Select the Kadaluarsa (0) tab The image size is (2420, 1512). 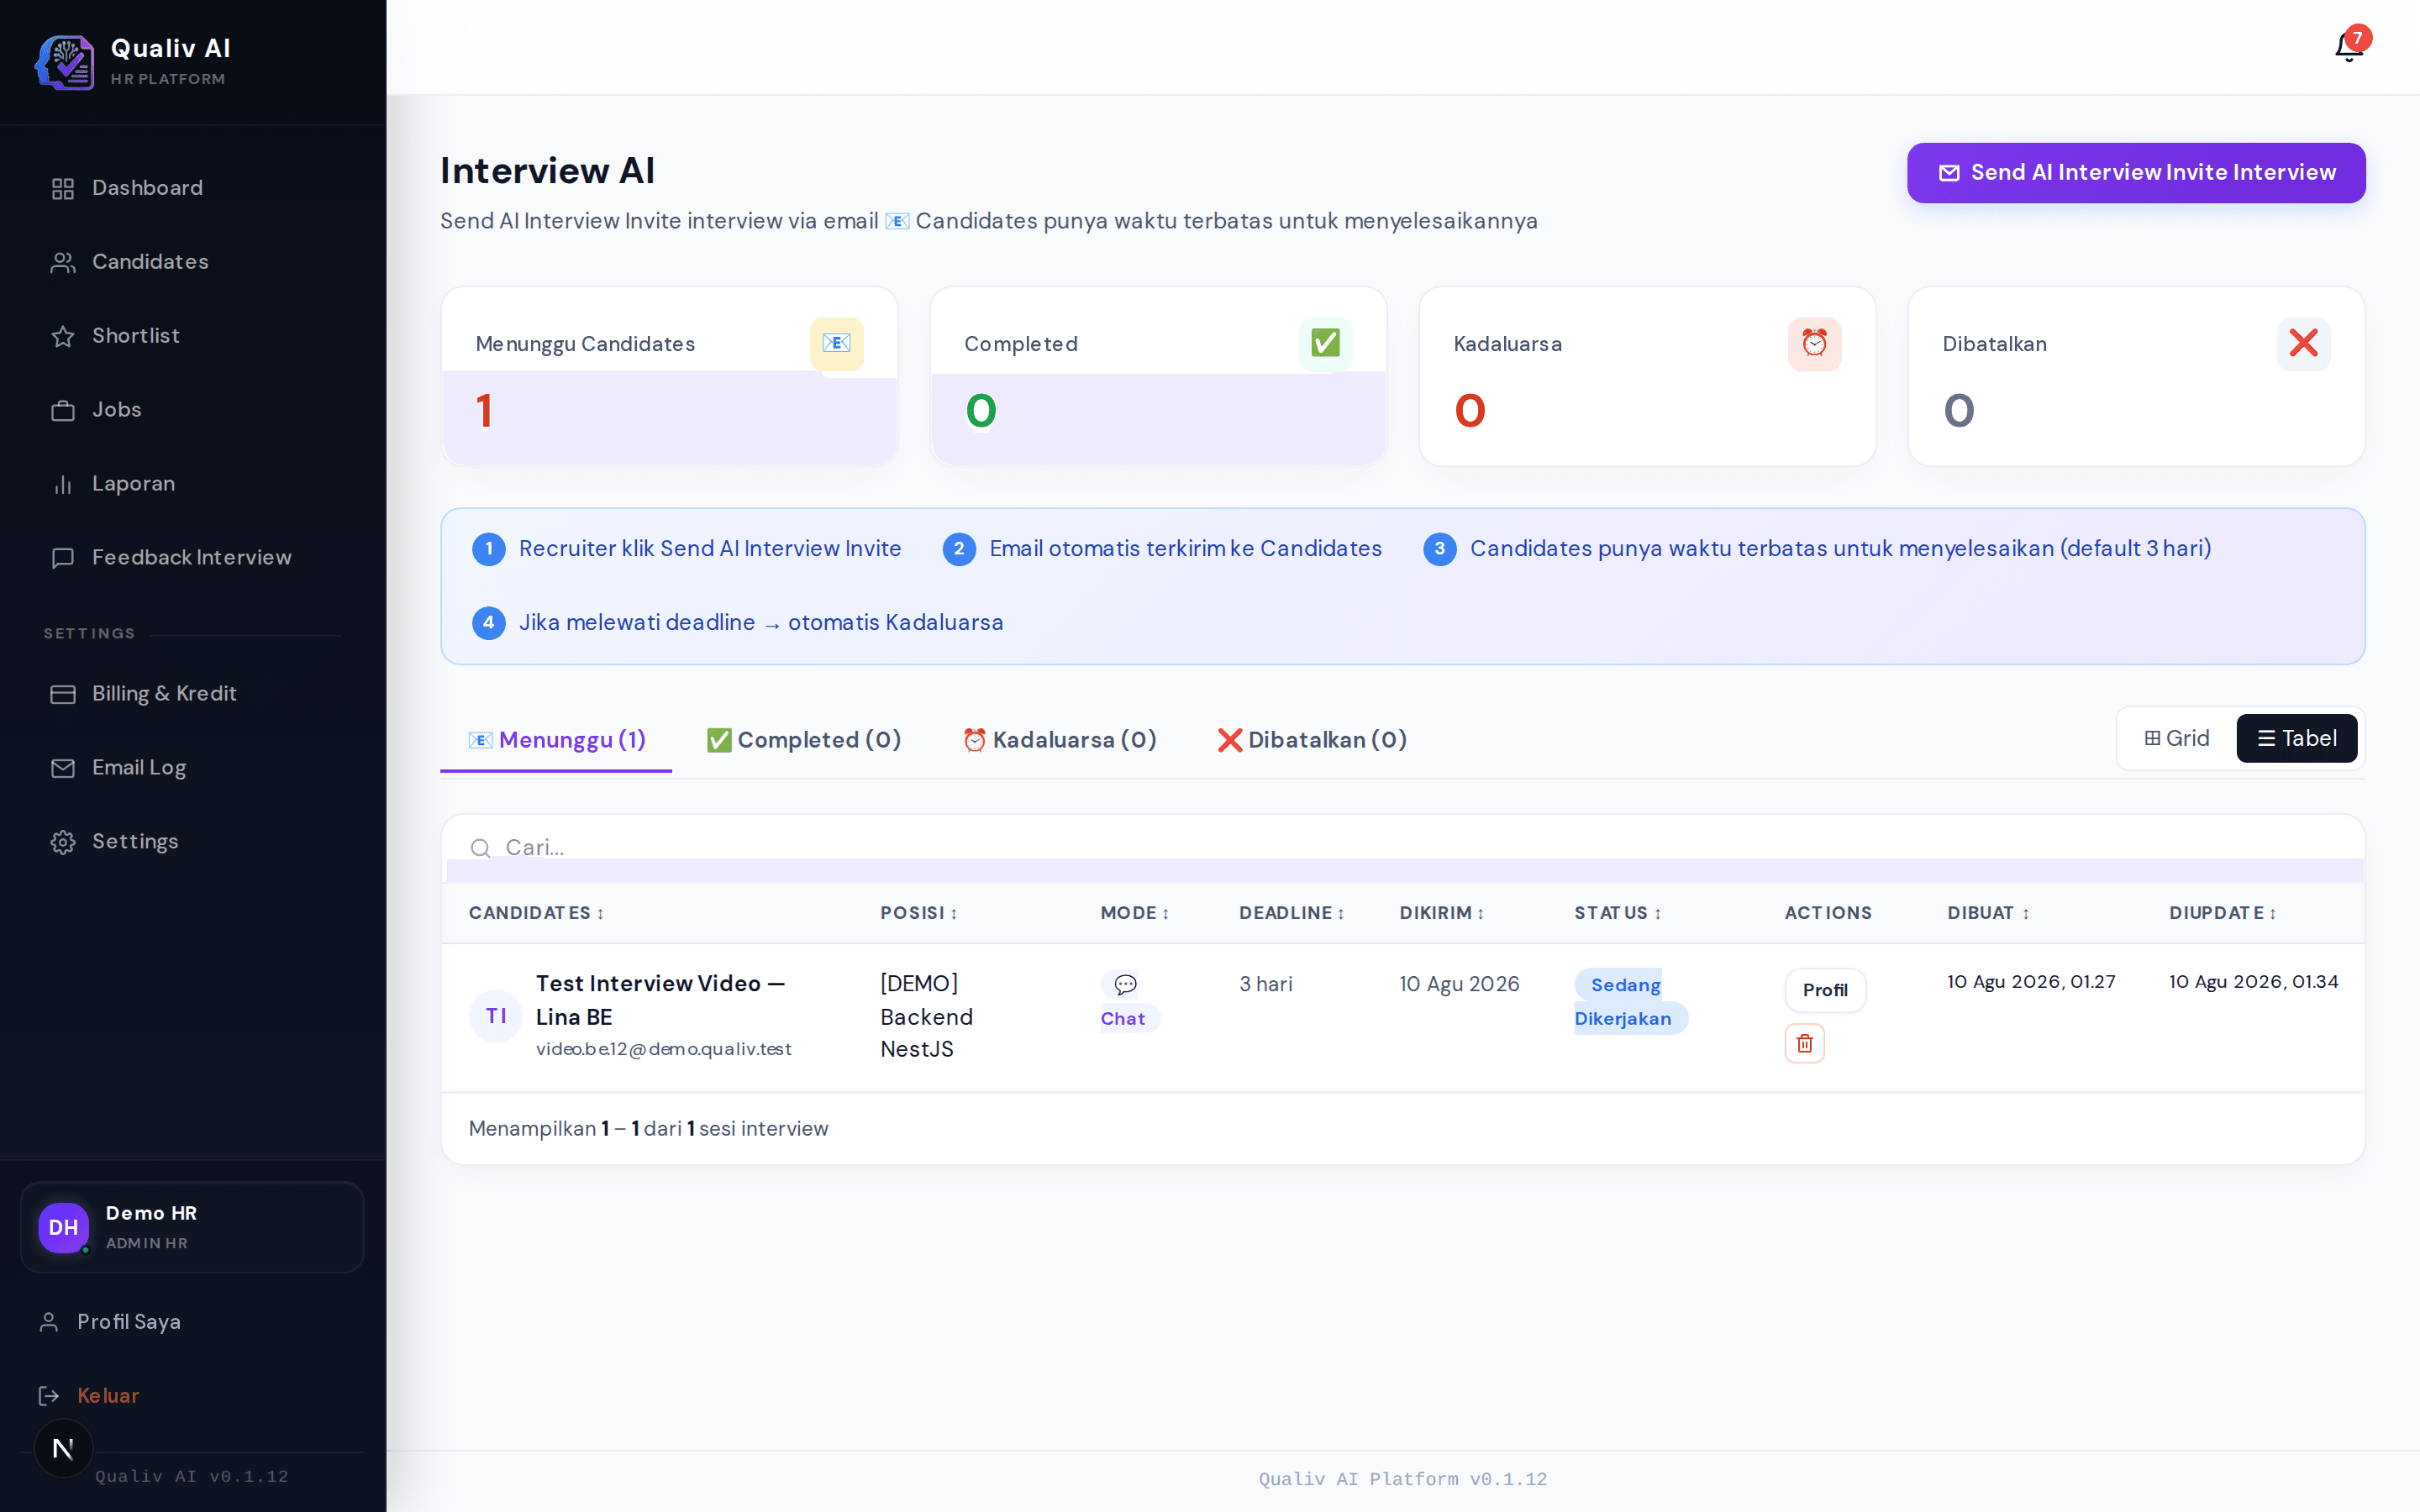coord(1060,740)
